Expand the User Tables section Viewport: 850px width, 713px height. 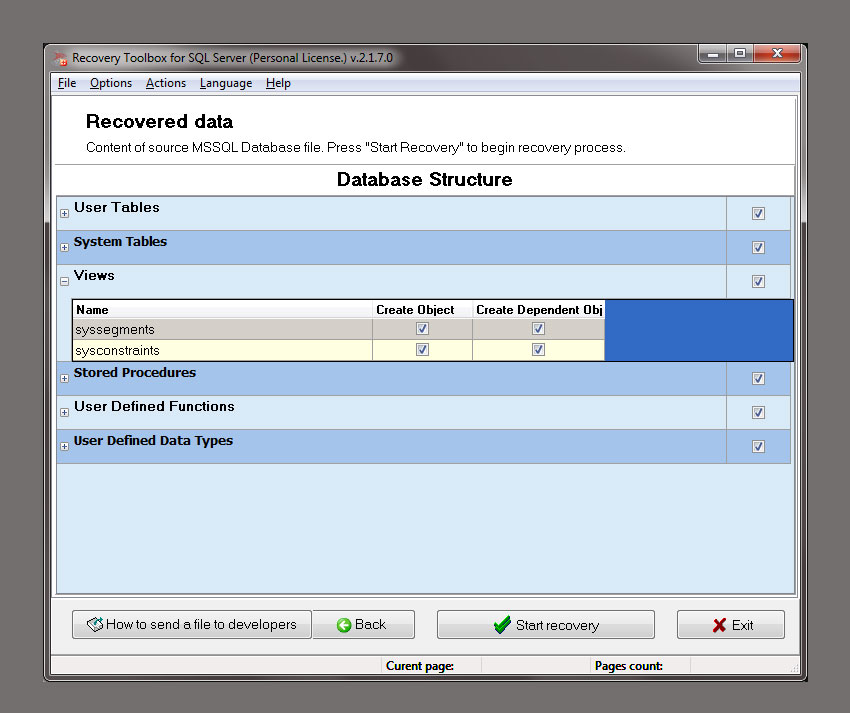click(65, 214)
